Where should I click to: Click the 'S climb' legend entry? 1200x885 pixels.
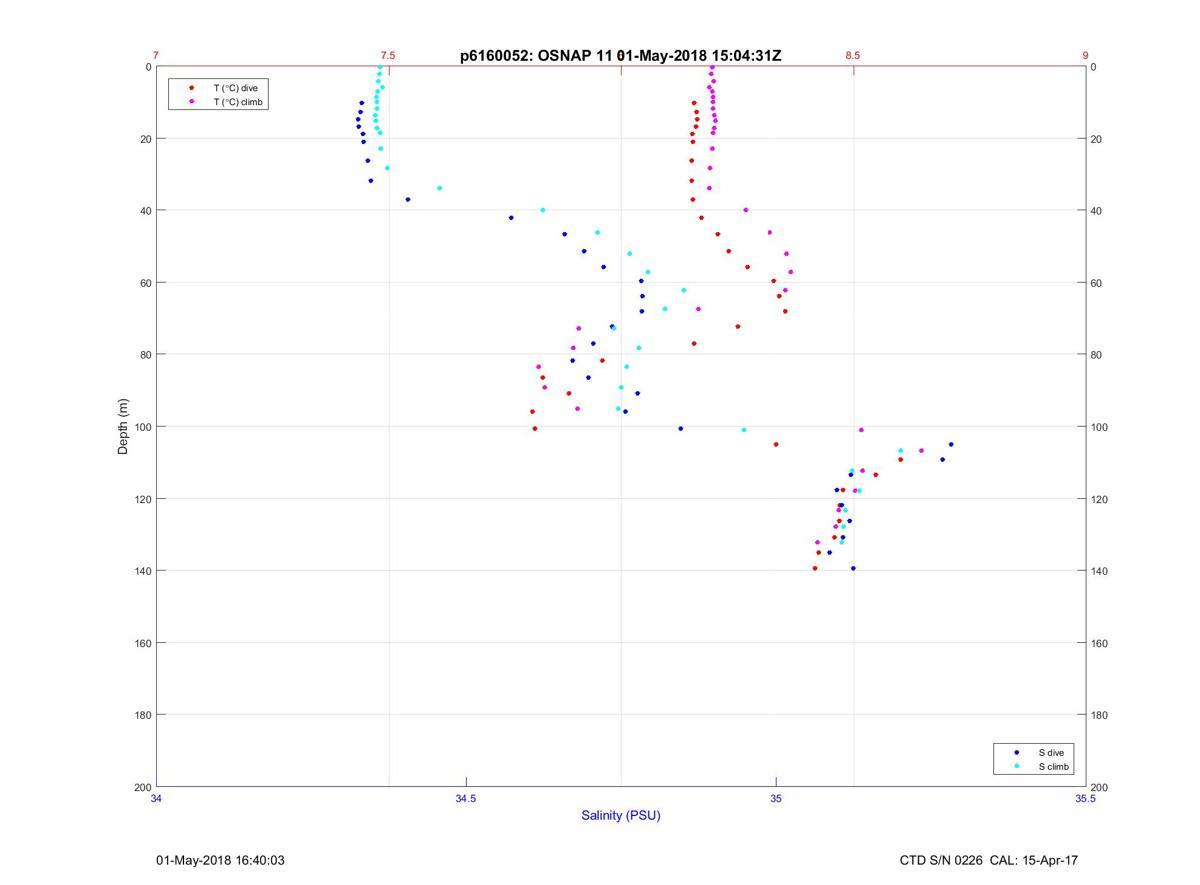[x=1054, y=767]
